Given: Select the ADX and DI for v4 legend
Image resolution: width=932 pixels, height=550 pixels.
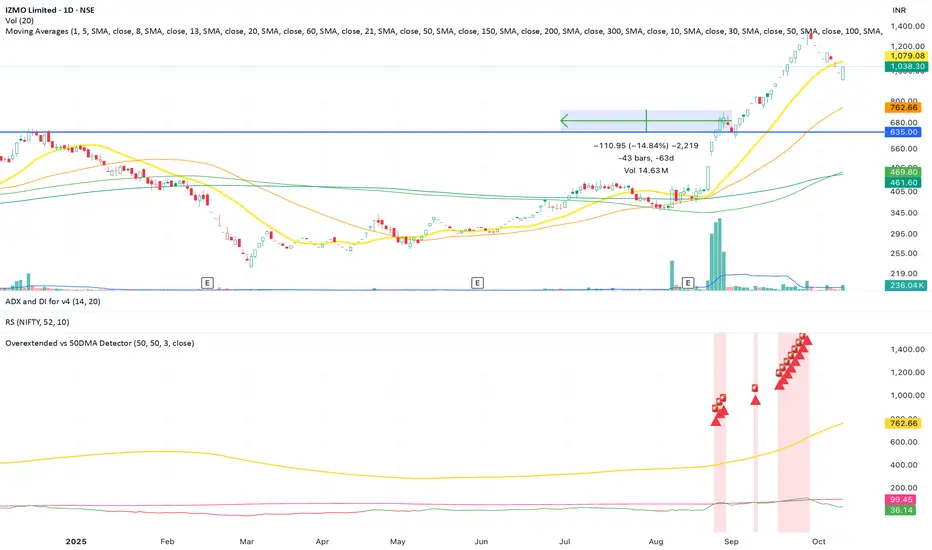Looking at the screenshot, I should coord(53,301).
